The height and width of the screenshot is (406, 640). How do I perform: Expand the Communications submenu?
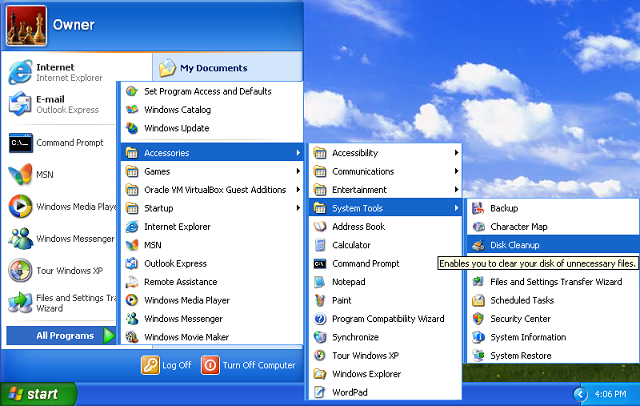[x=385, y=171]
